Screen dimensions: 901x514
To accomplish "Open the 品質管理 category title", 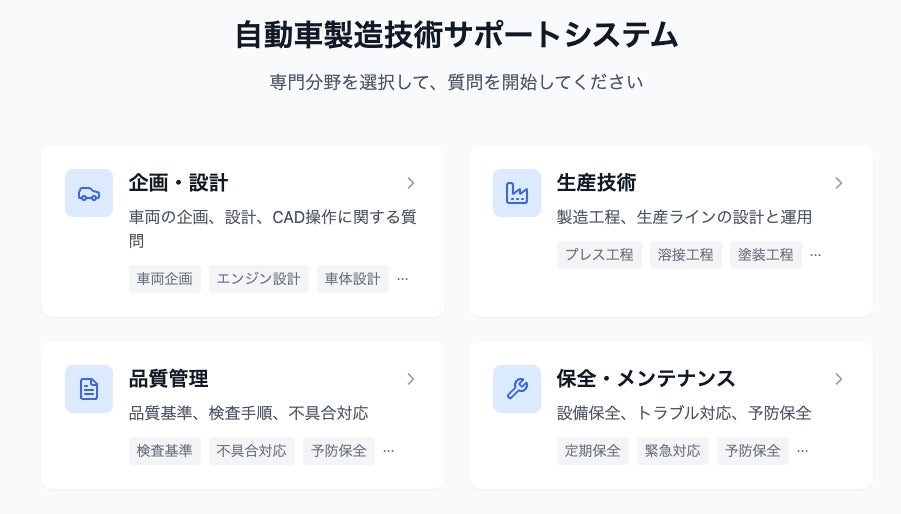I will coord(169,379).
